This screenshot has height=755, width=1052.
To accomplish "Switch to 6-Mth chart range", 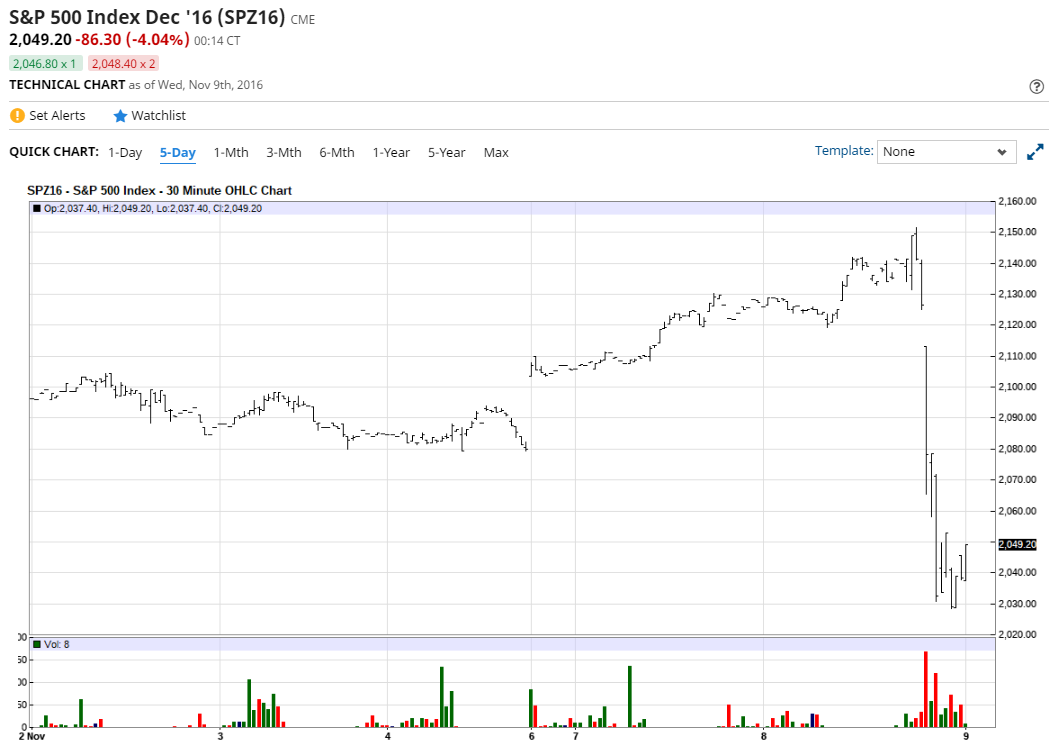I will tap(337, 152).
